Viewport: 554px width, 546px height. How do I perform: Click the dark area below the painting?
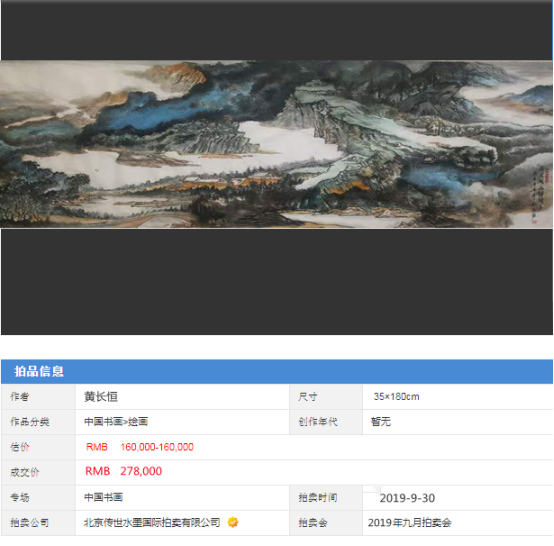click(277, 281)
